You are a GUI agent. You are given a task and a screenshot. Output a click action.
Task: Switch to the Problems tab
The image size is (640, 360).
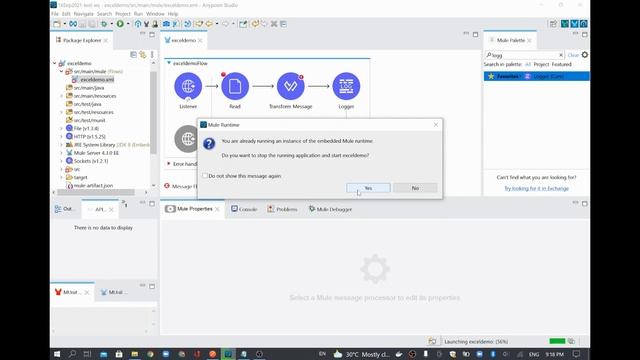(282, 209)
